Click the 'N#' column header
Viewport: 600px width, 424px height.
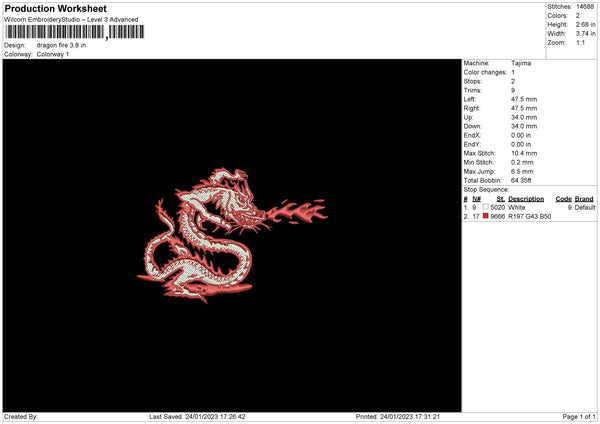(476, 199)
